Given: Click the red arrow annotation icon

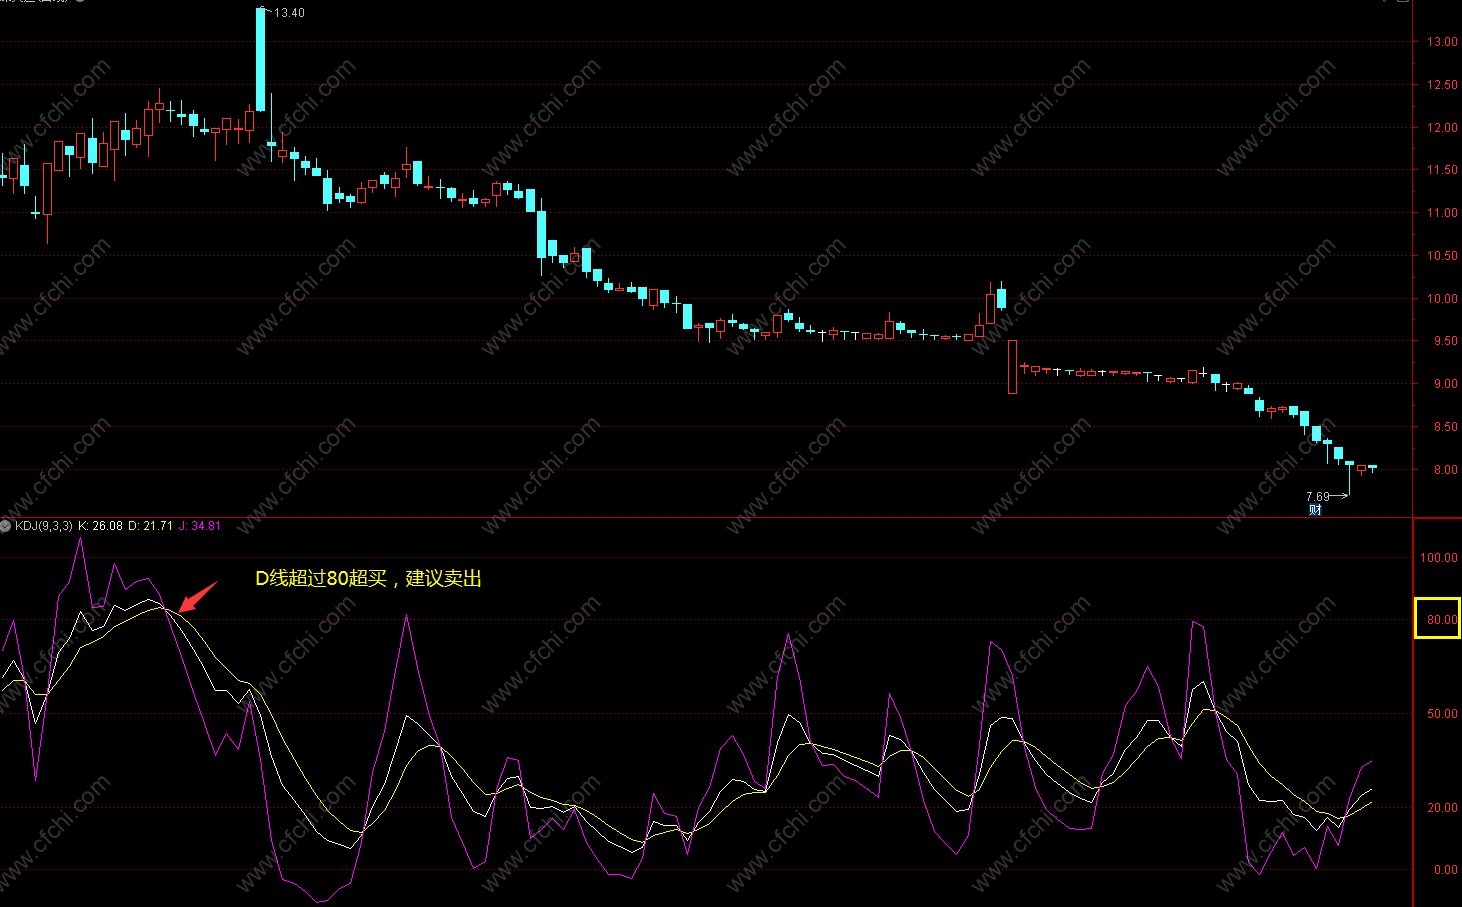Looking at the screenshot, I should click(198, 597).
